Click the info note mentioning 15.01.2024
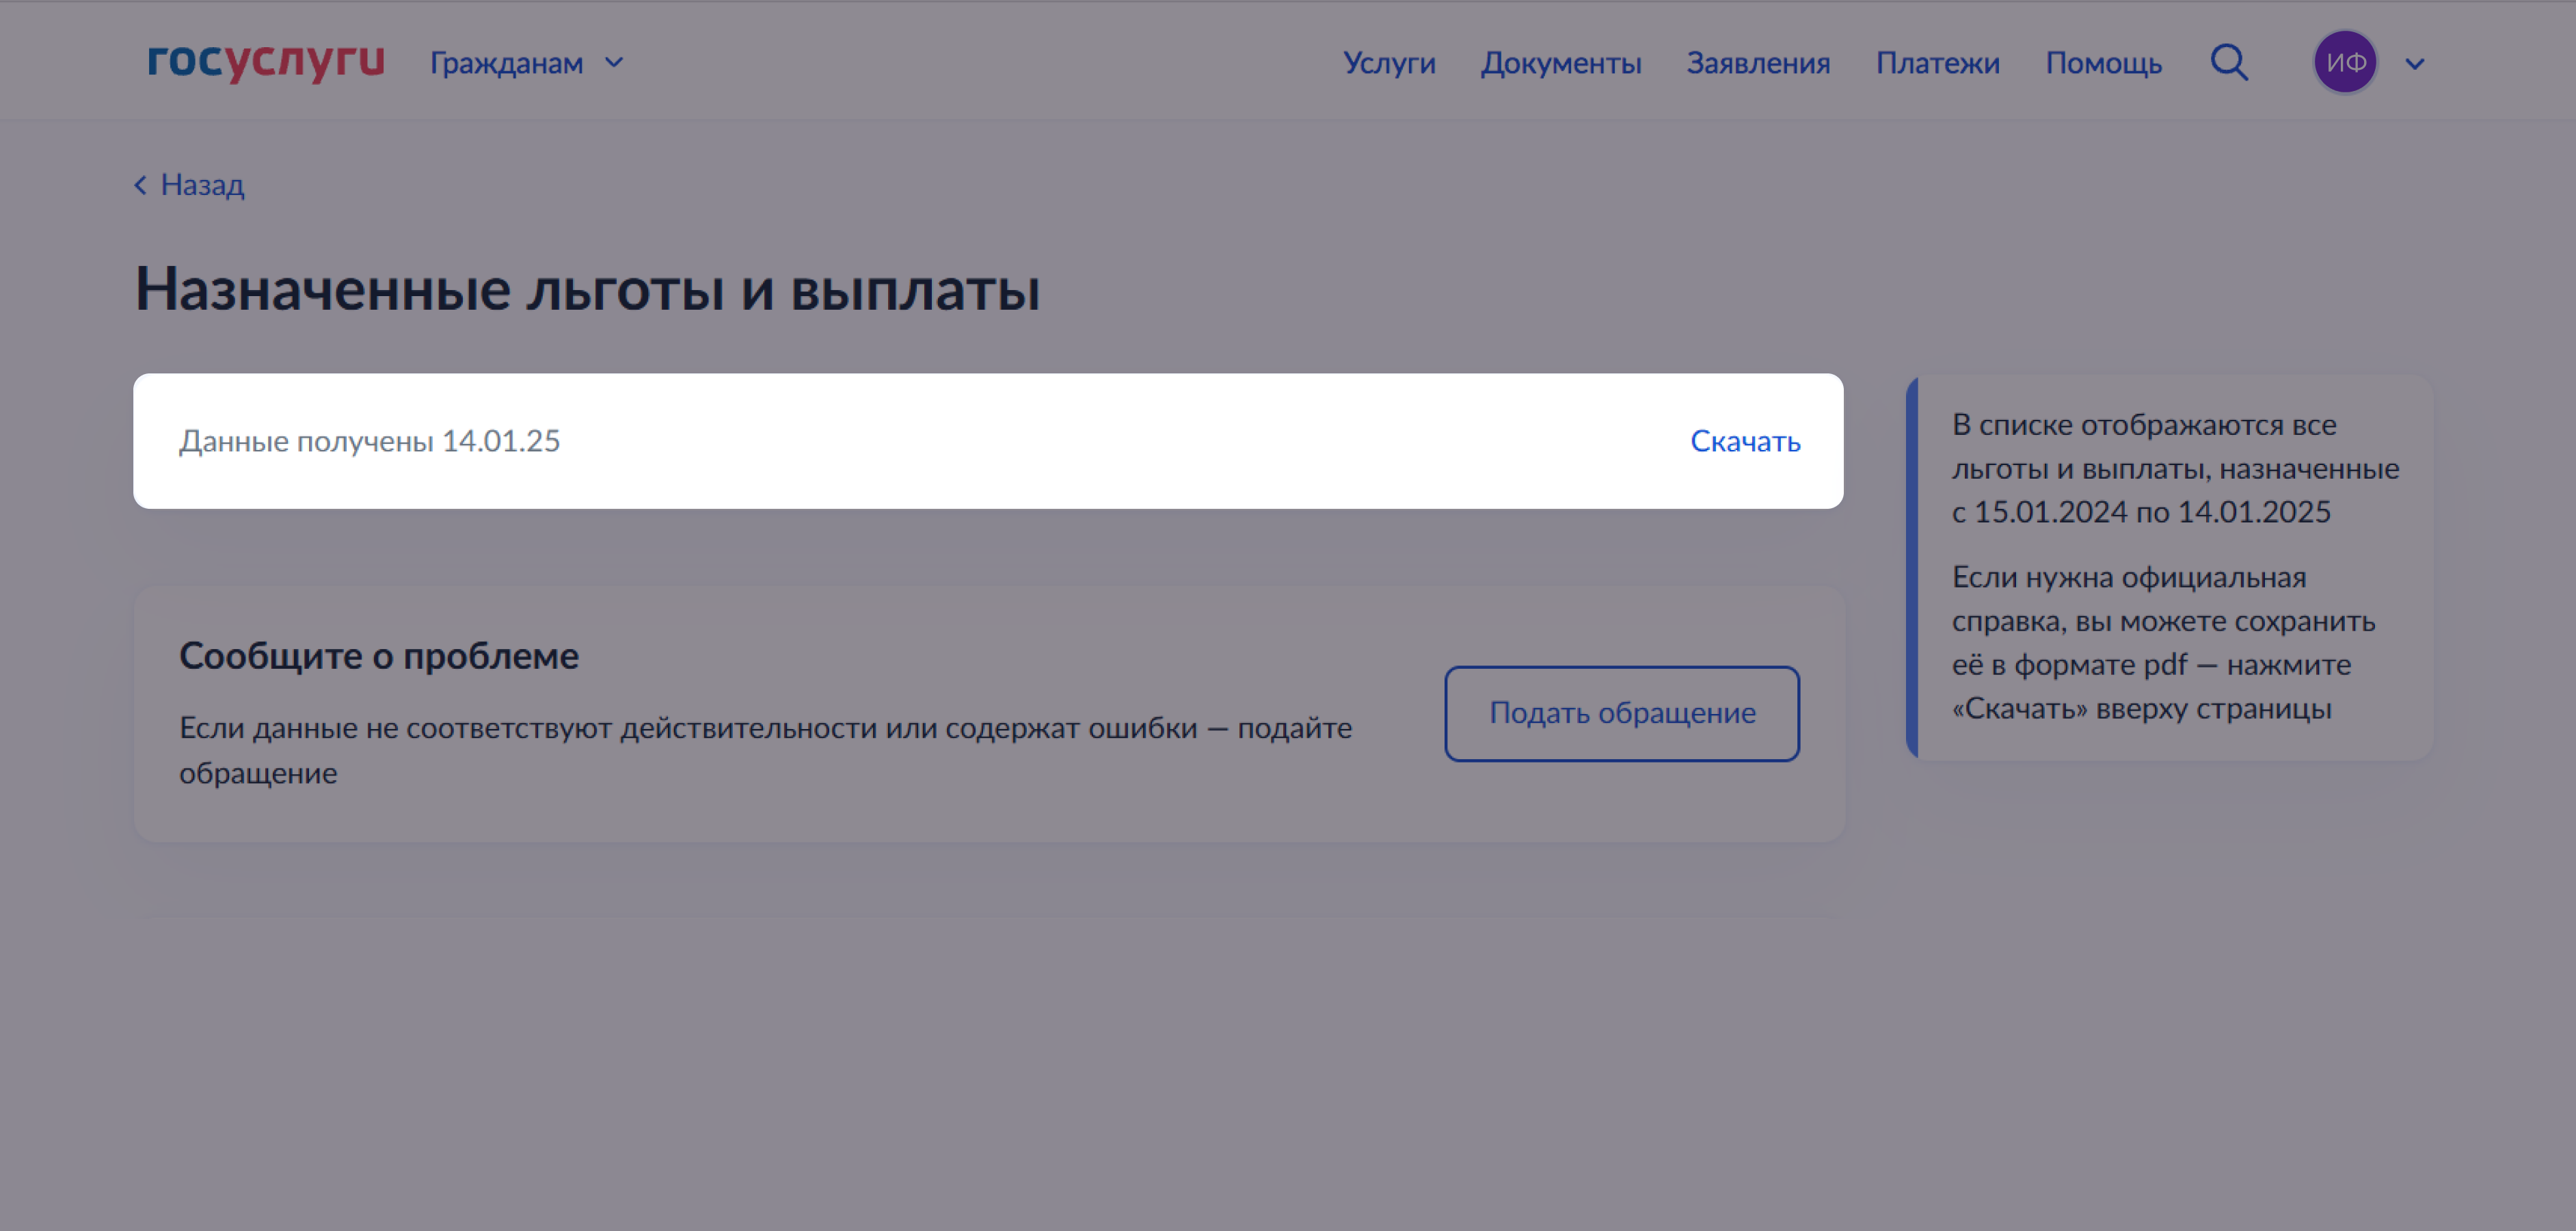 2175,468
